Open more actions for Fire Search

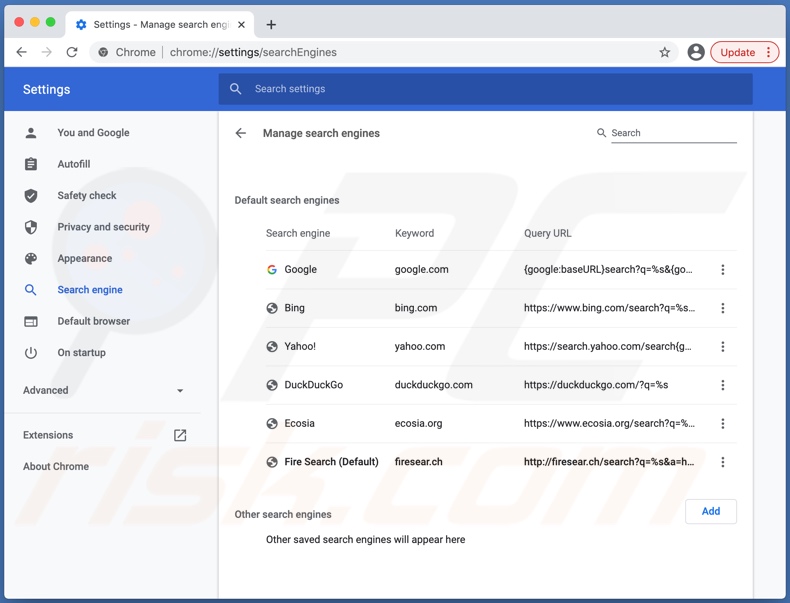(x=722, y=462)
